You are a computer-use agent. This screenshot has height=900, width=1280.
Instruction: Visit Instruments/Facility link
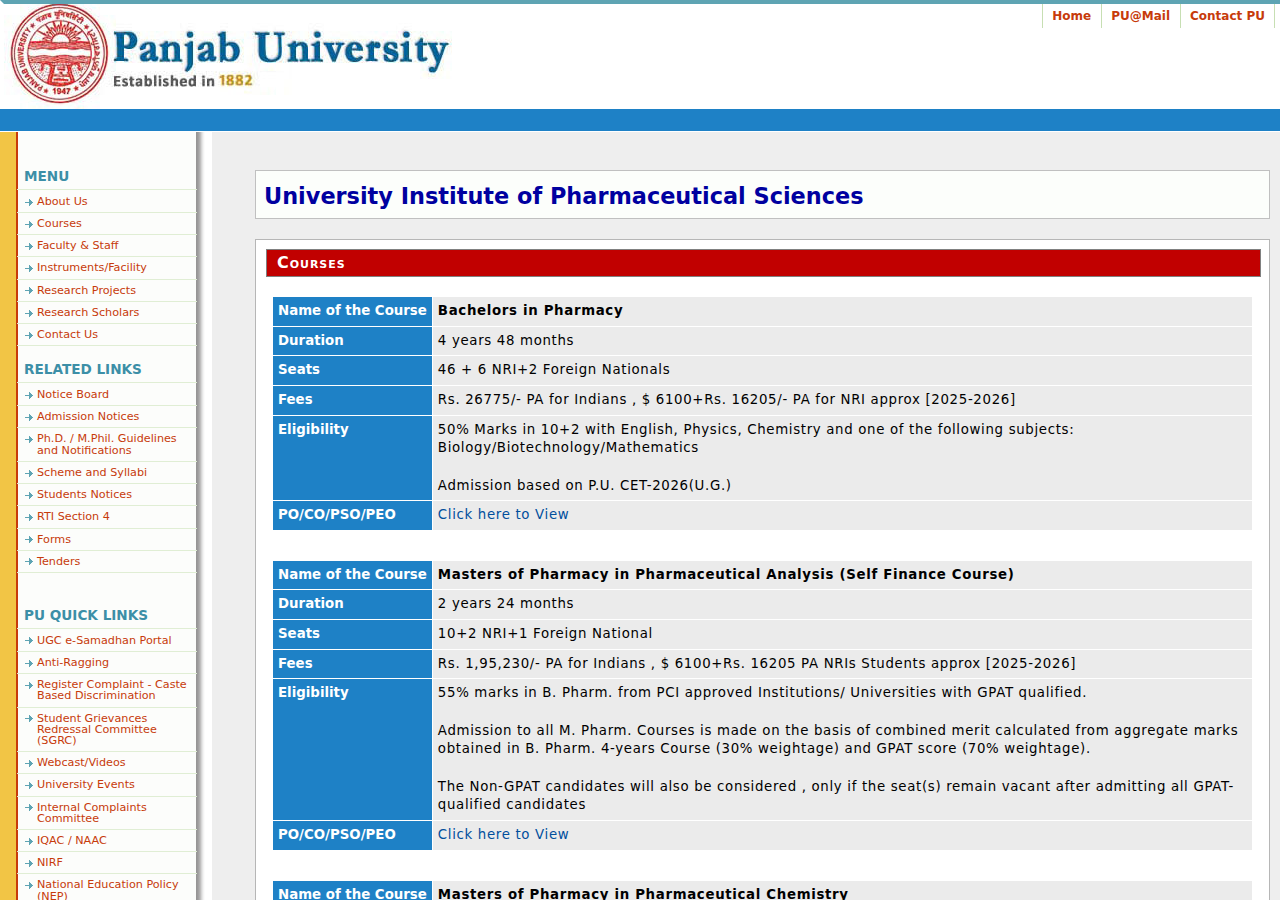pos(91,267)
